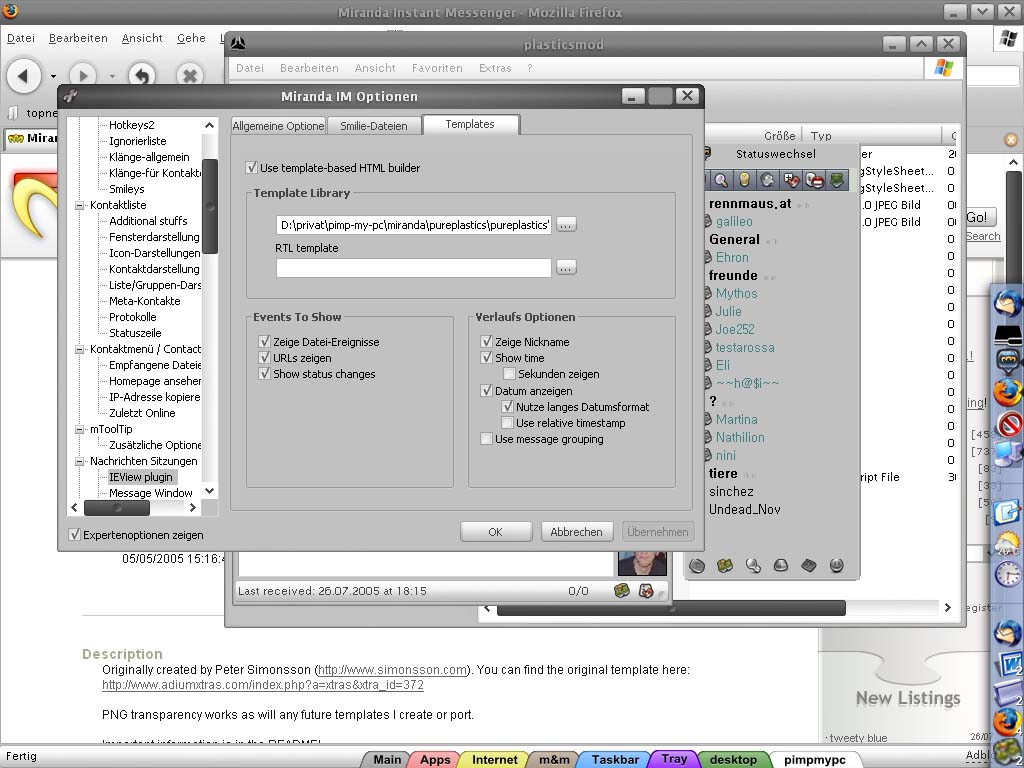Click the yellow lightbulb icon in contact list toolbar
Viewport: 1024px width, 768px height.
tap(744, 180)
